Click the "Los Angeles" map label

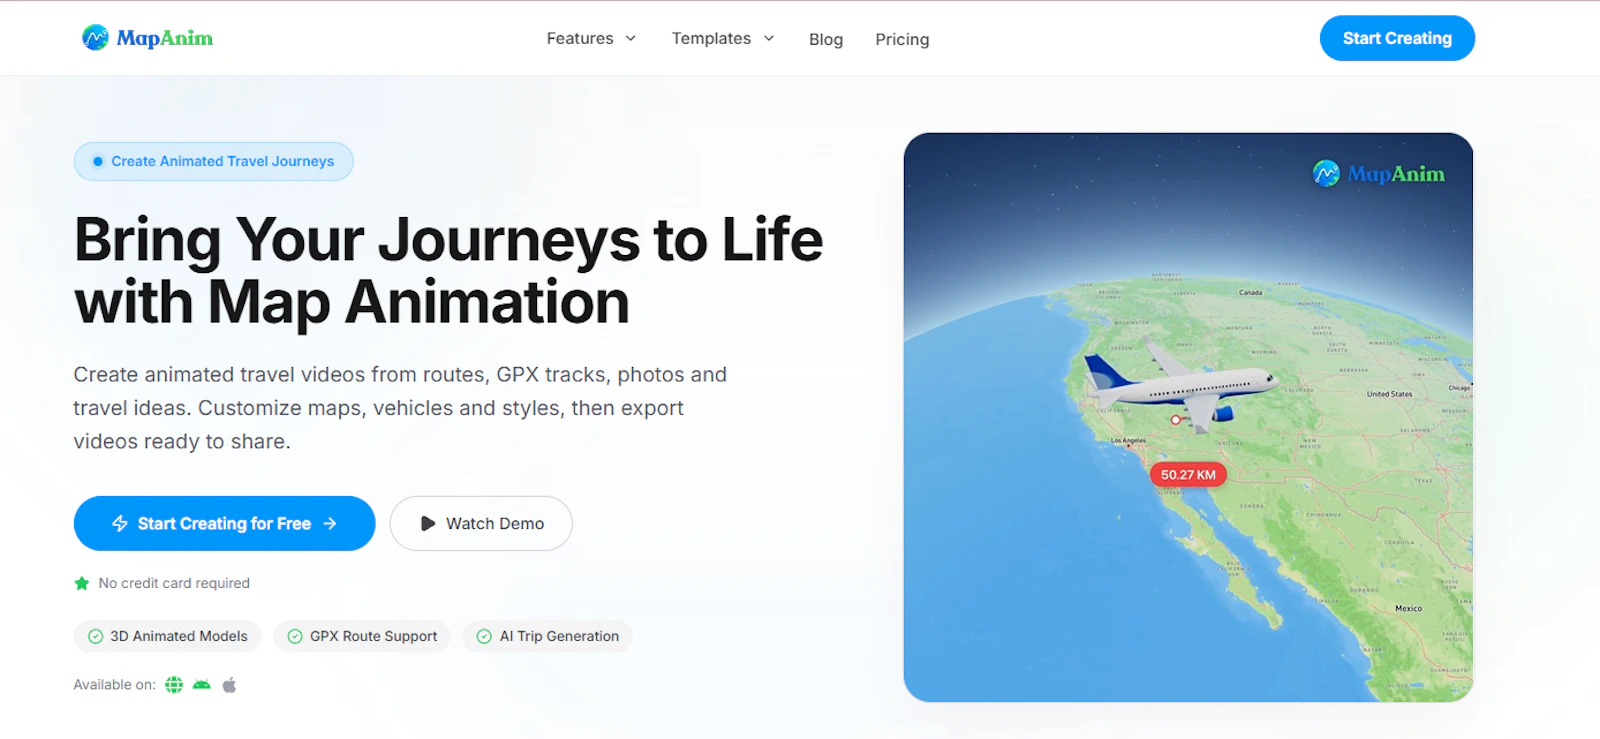[x=1129, y=441]
